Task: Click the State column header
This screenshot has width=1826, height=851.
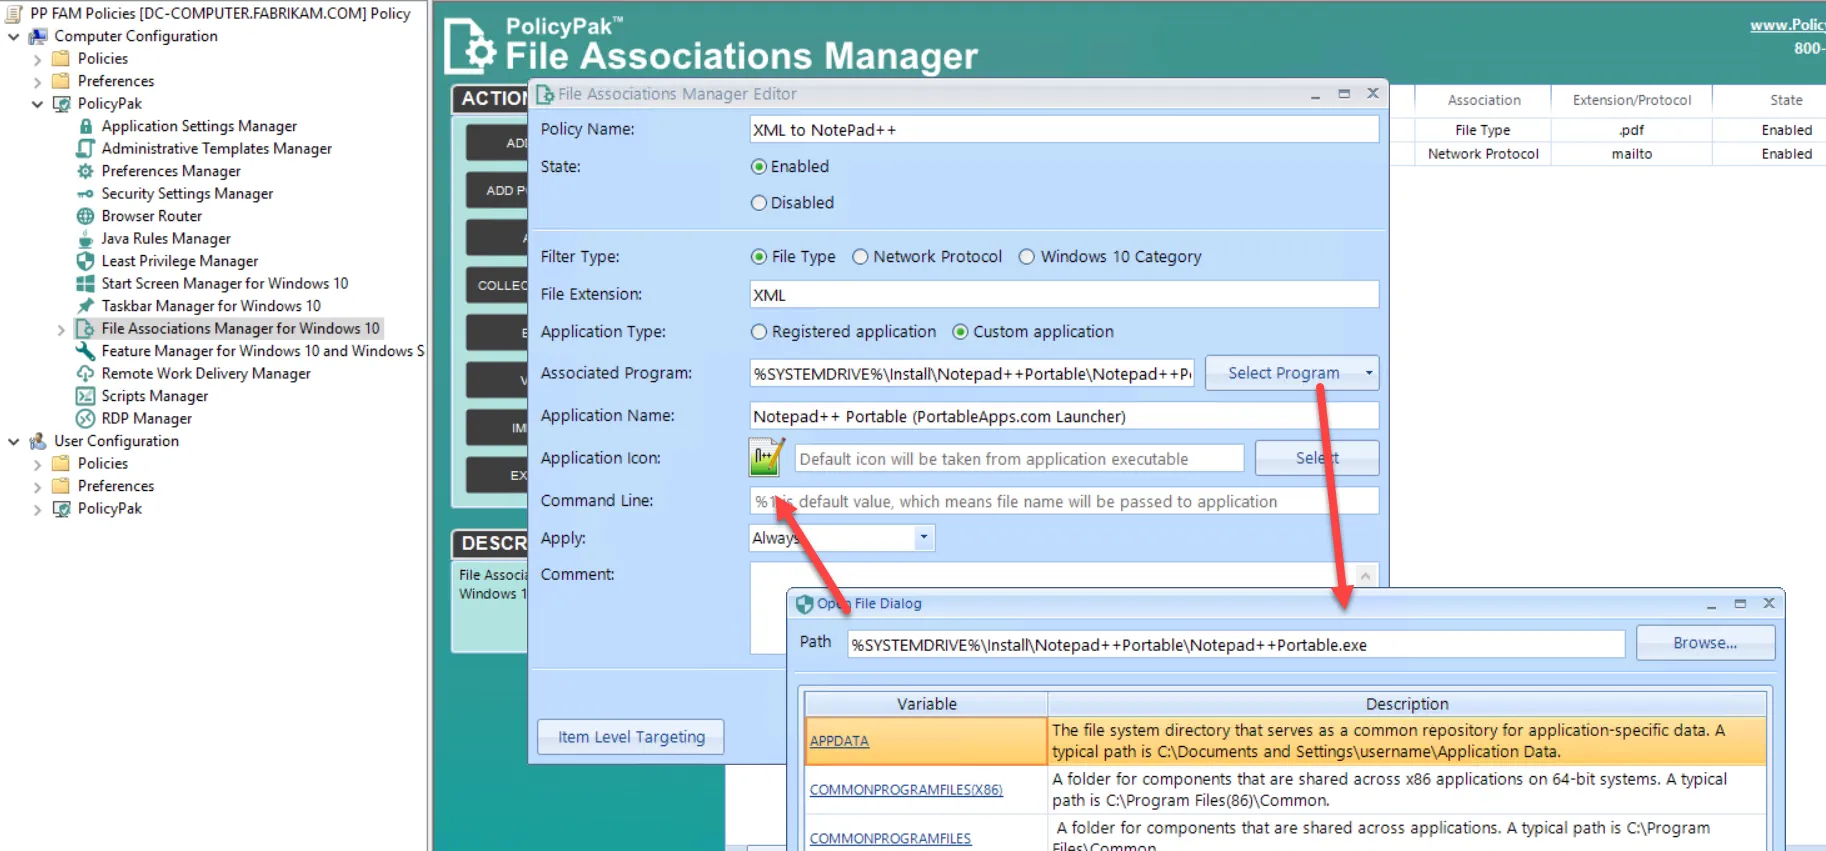Action: point(1786,100)
